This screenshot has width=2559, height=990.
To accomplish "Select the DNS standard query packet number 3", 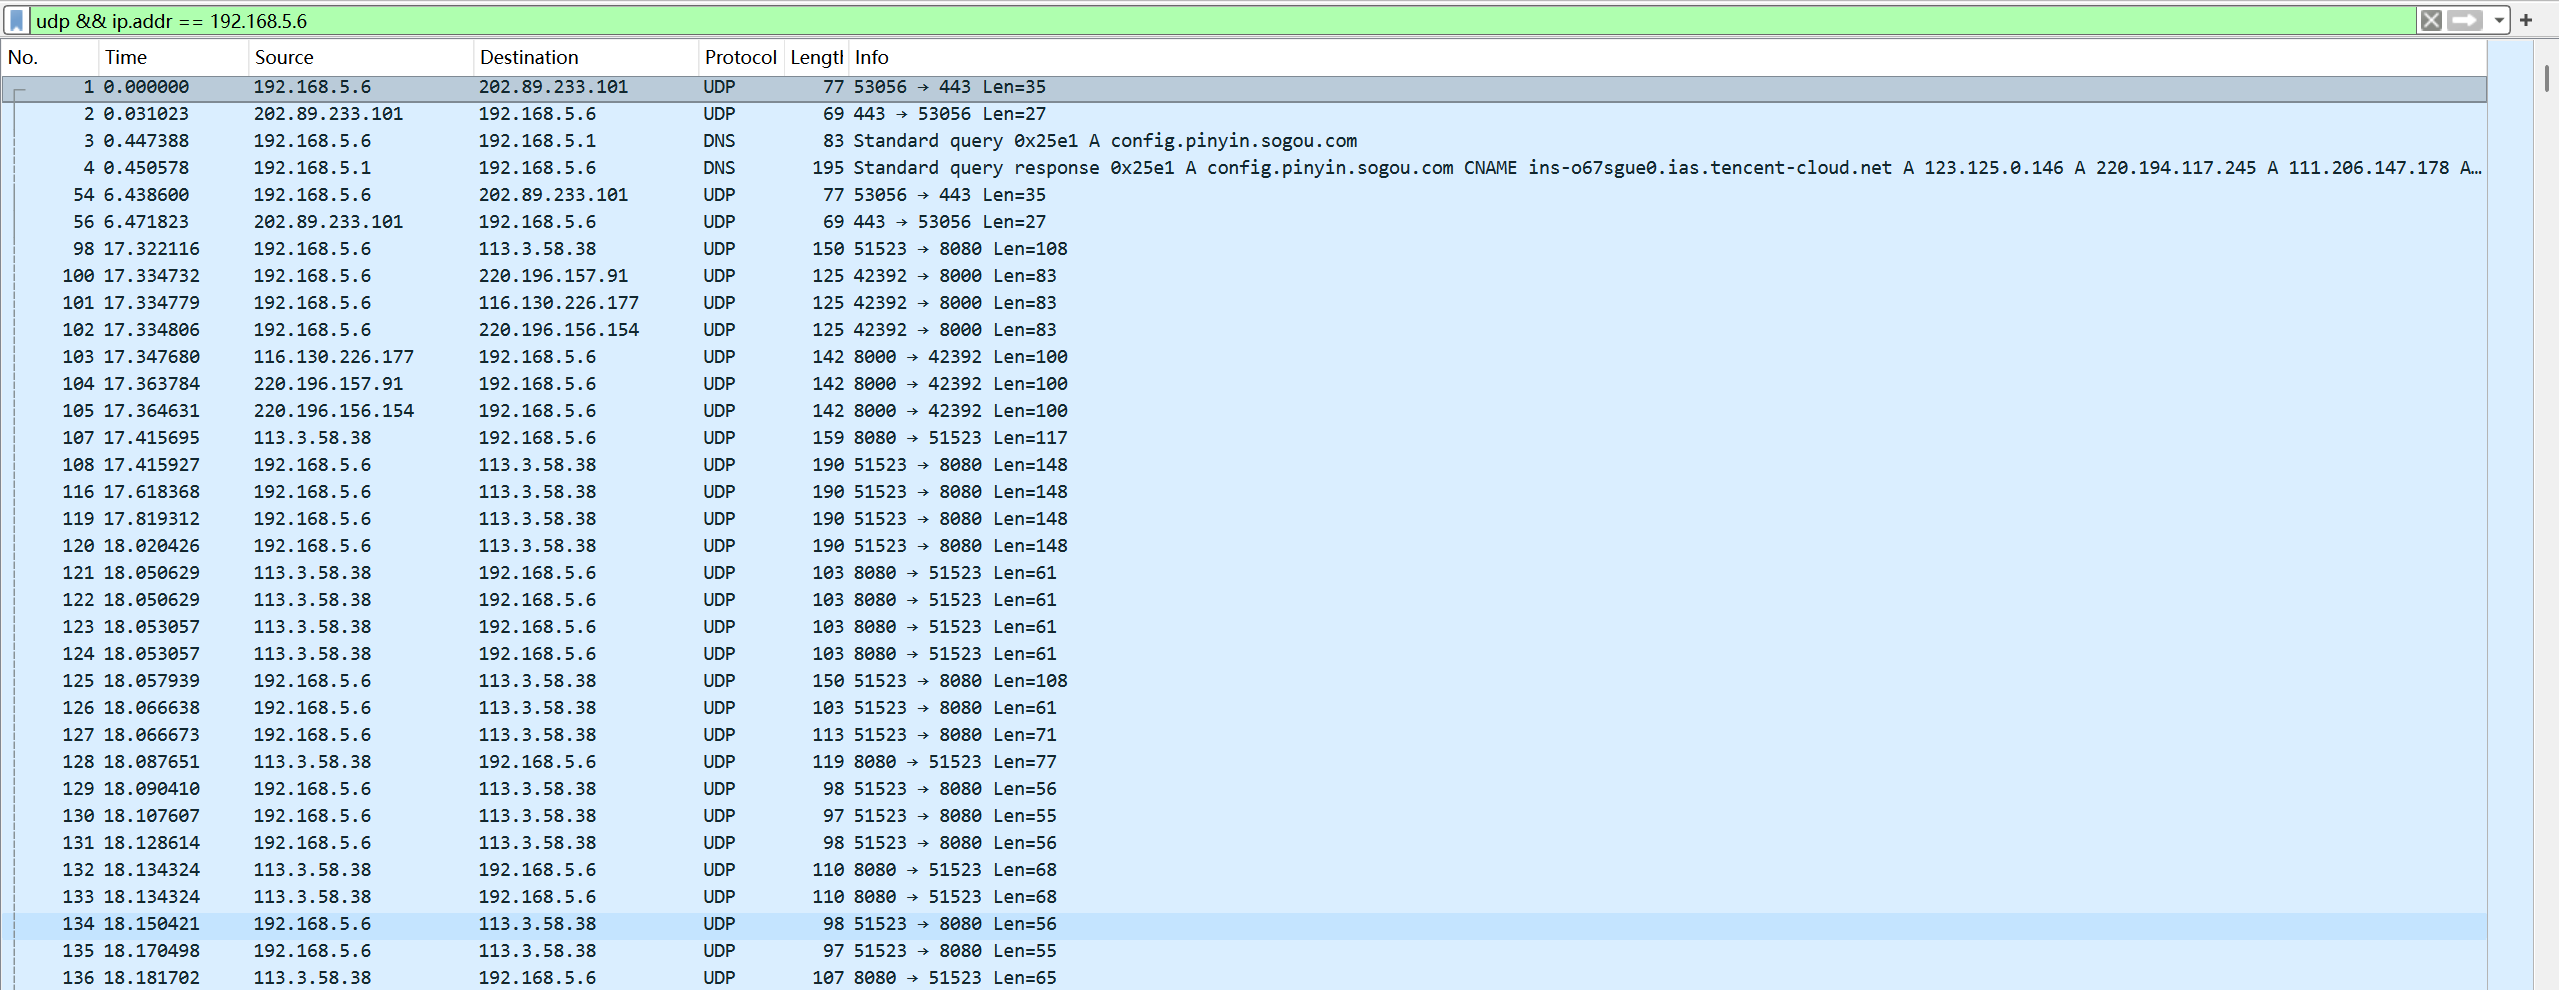I will [x=1244, y=142].
